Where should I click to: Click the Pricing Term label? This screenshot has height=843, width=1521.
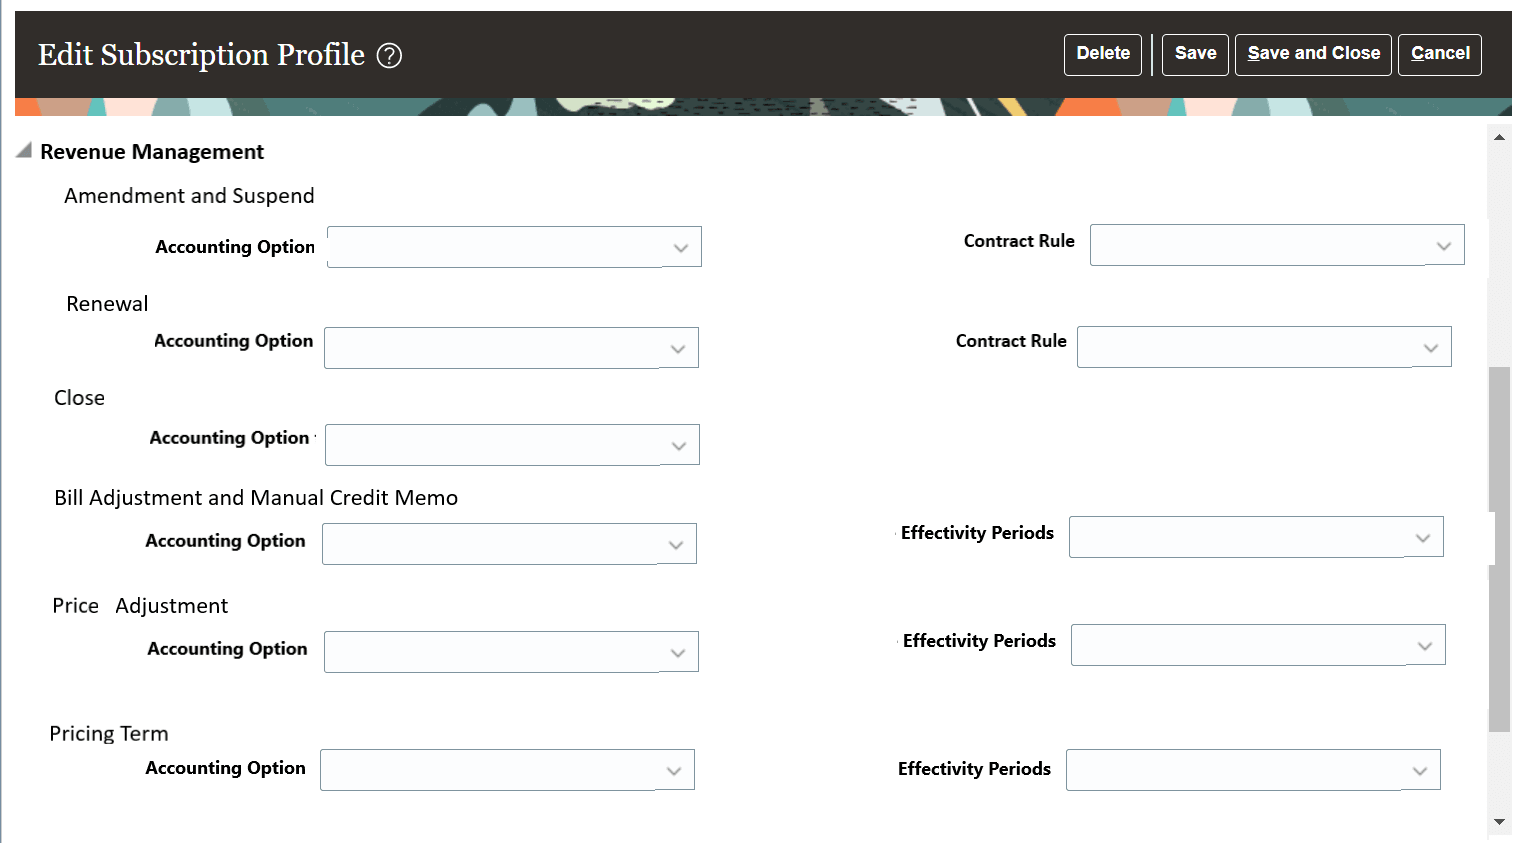click(x=109, y=734)
